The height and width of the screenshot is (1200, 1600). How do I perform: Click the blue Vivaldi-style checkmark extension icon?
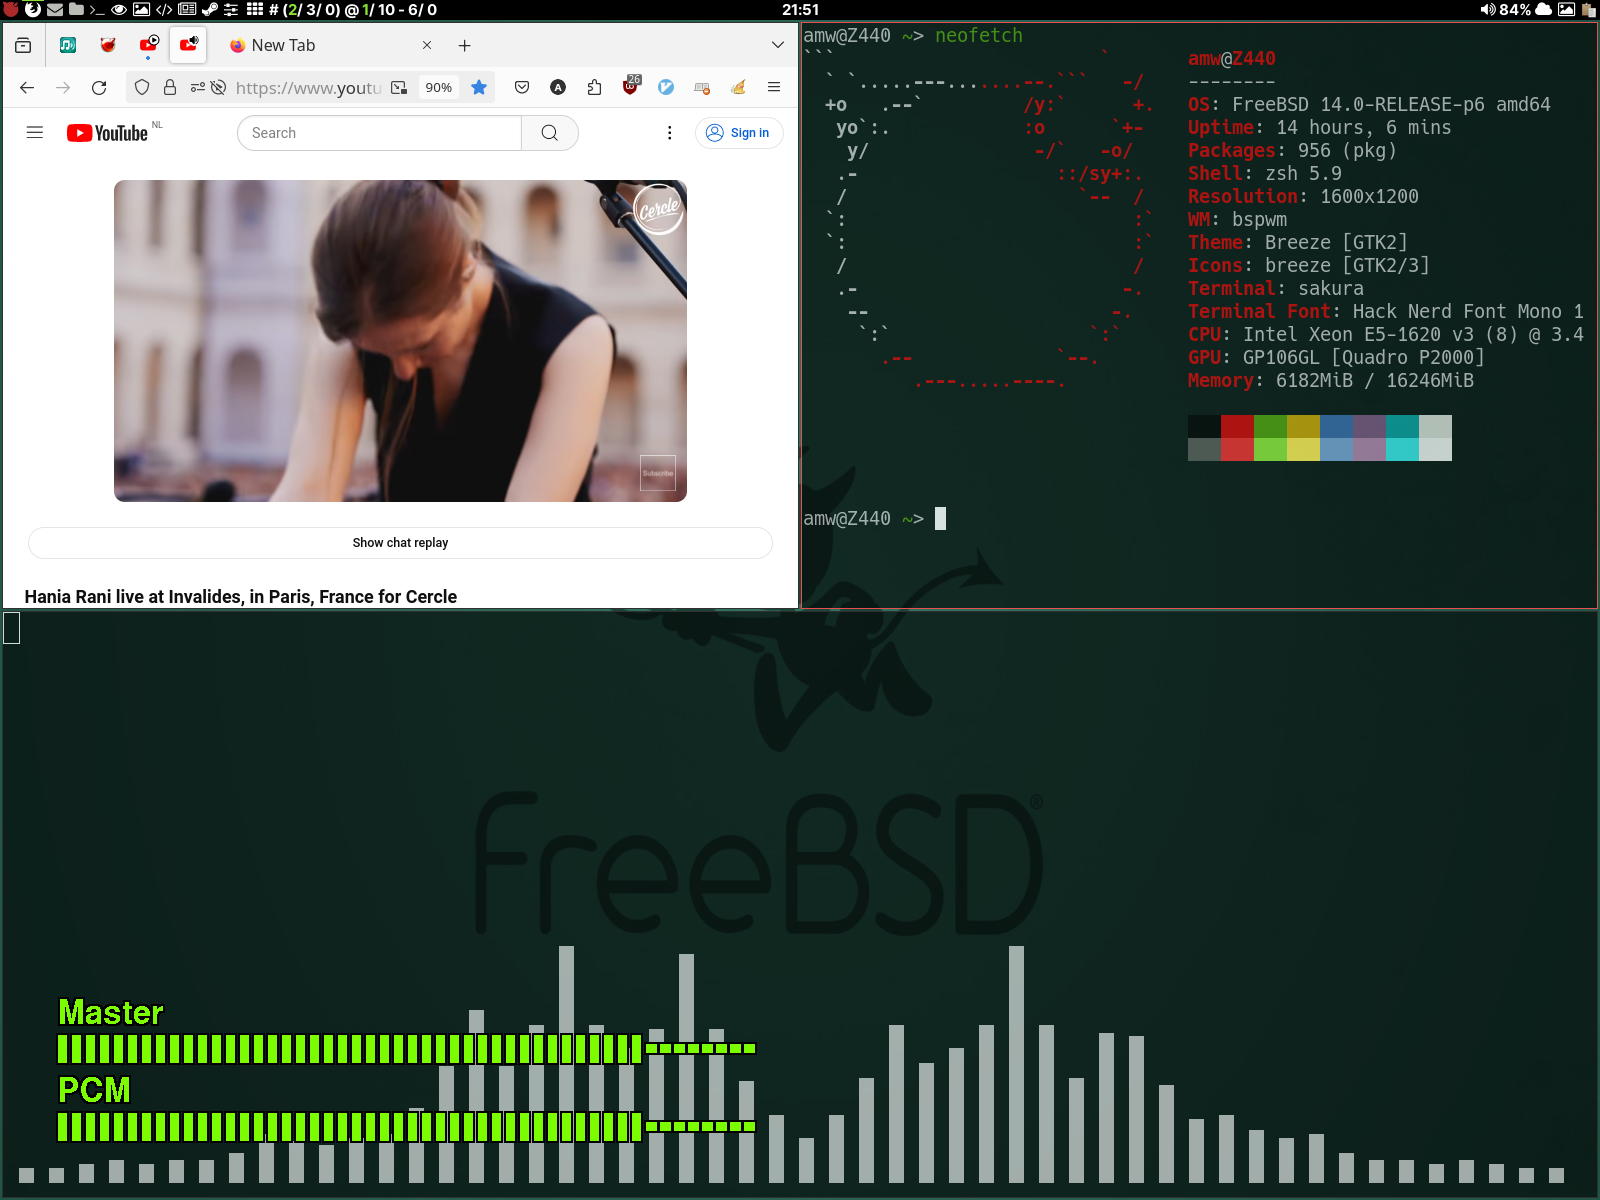[x=666, y=88]
